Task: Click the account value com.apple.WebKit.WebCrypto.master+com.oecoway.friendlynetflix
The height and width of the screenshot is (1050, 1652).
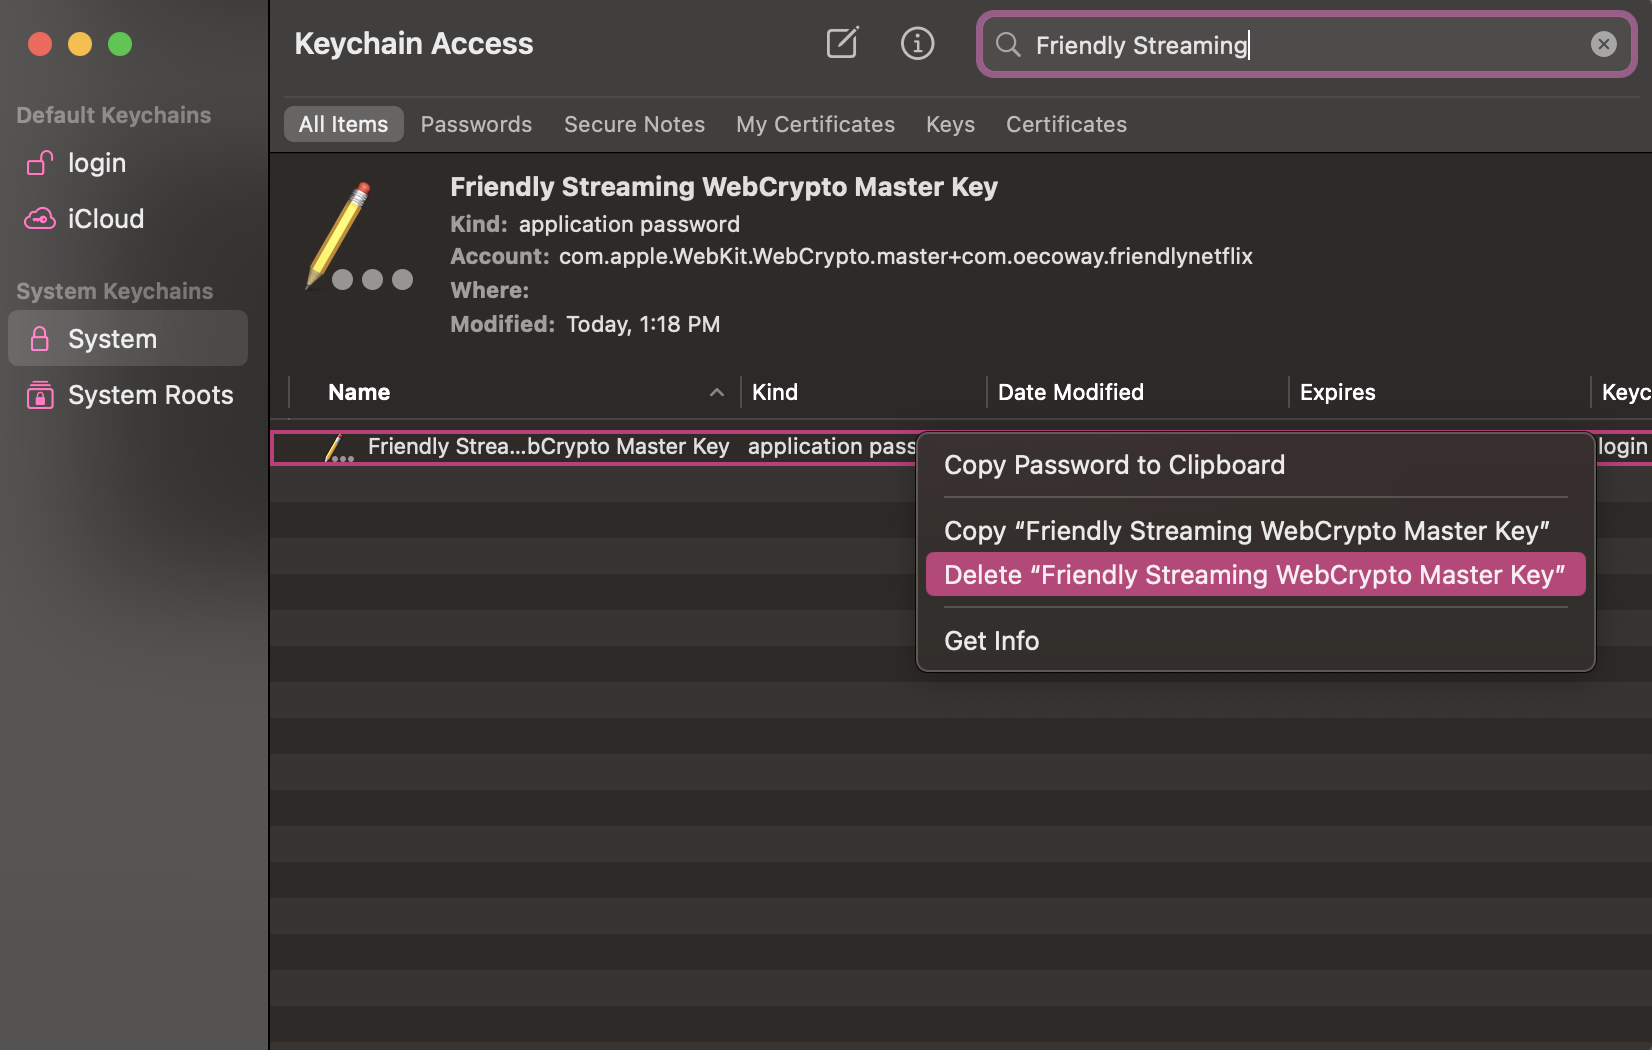Action: (x=906, y=256)
